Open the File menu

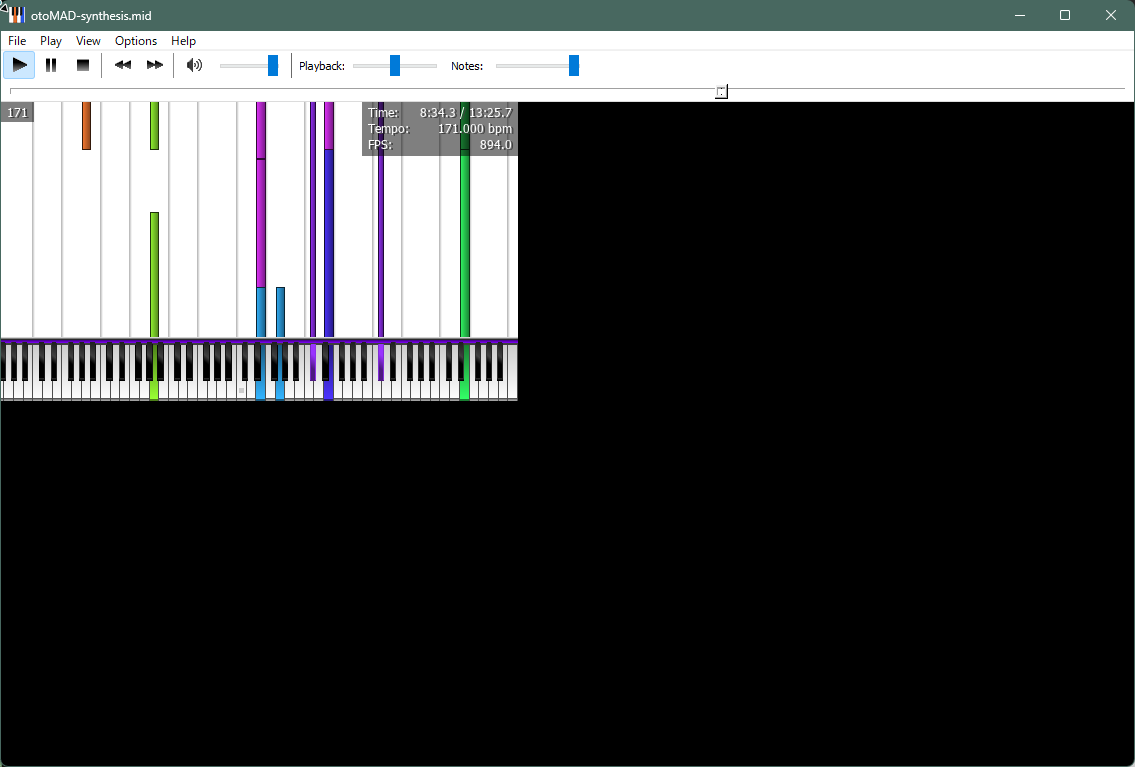[17, 41]
